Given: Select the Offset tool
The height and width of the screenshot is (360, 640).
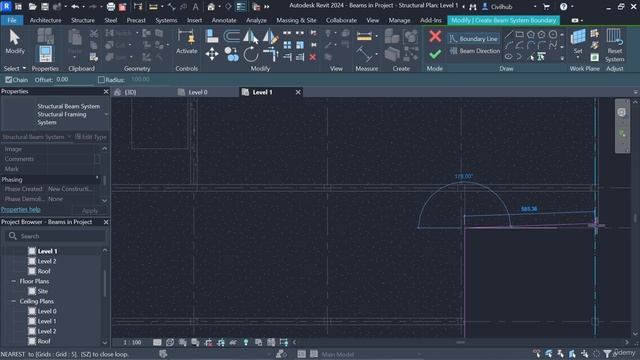Looking at the screenshot, I should click(231, 36).
